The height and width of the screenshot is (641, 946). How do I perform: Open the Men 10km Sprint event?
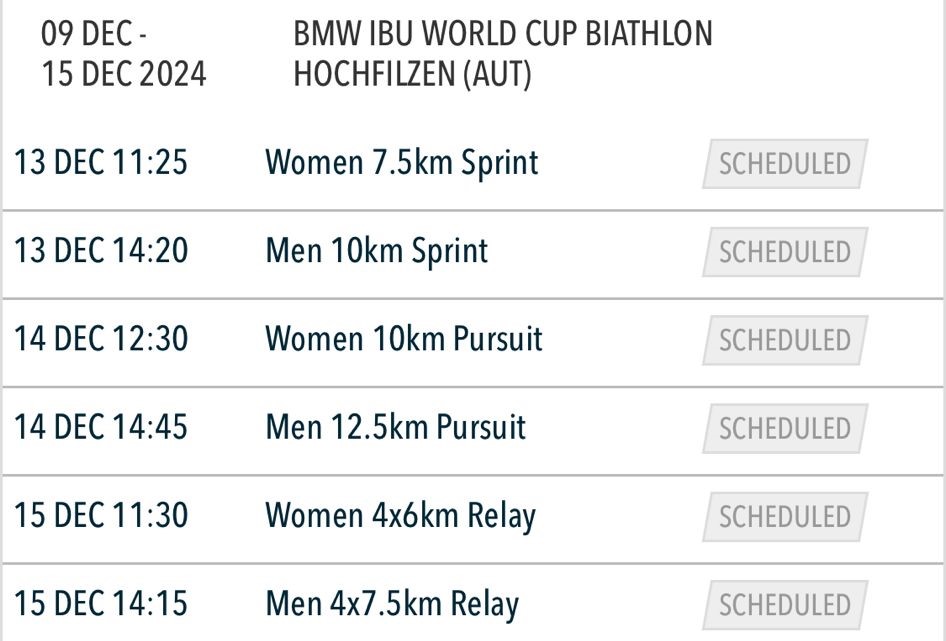tap(376, 252)
